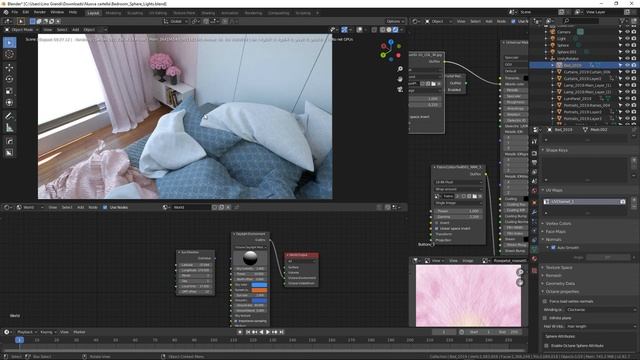Switch to the Modeling workspace tab
This screenshot has height=360, width=640.
tap(113, 13)
